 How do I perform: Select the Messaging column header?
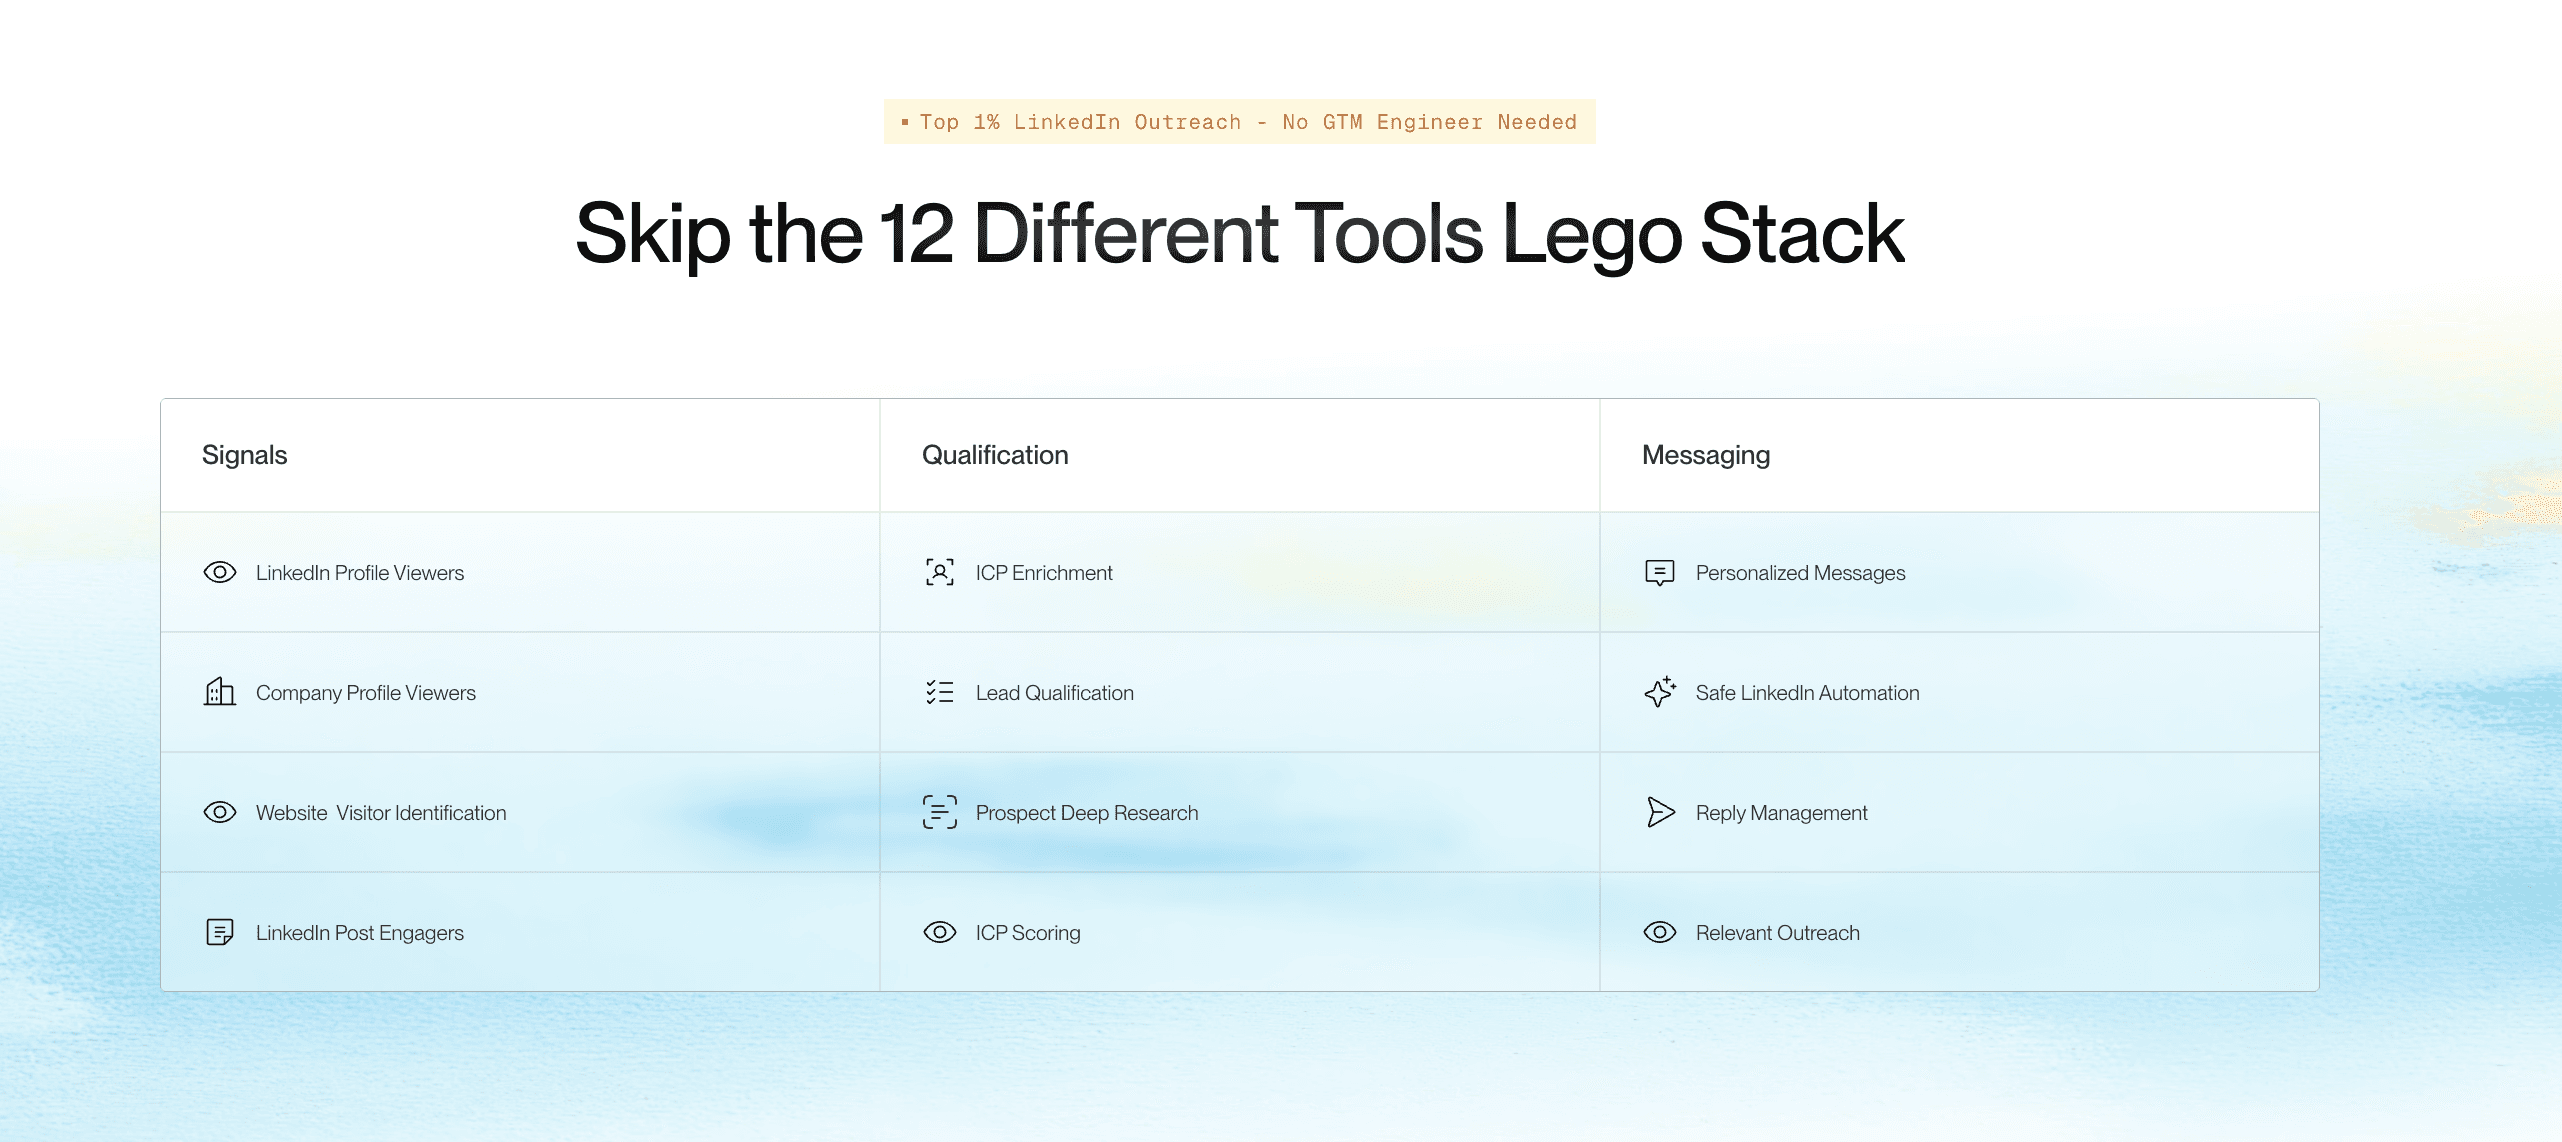1706,455
